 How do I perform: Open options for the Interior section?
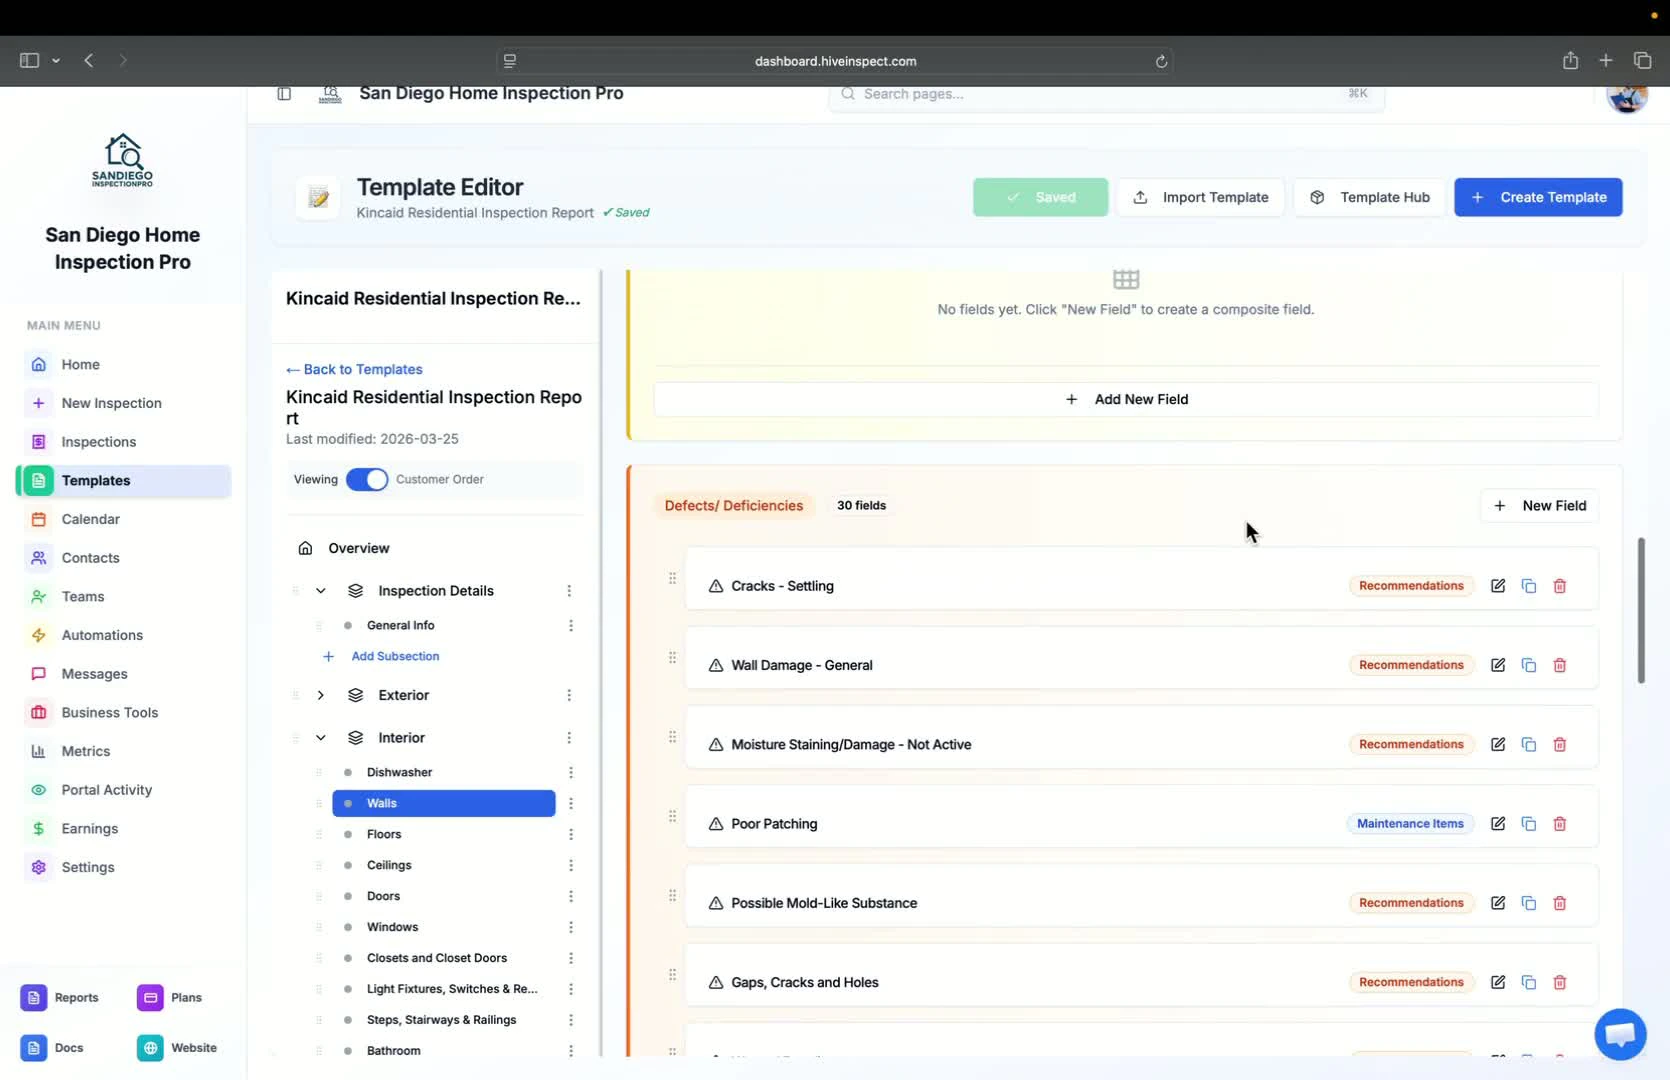point(569,738)
